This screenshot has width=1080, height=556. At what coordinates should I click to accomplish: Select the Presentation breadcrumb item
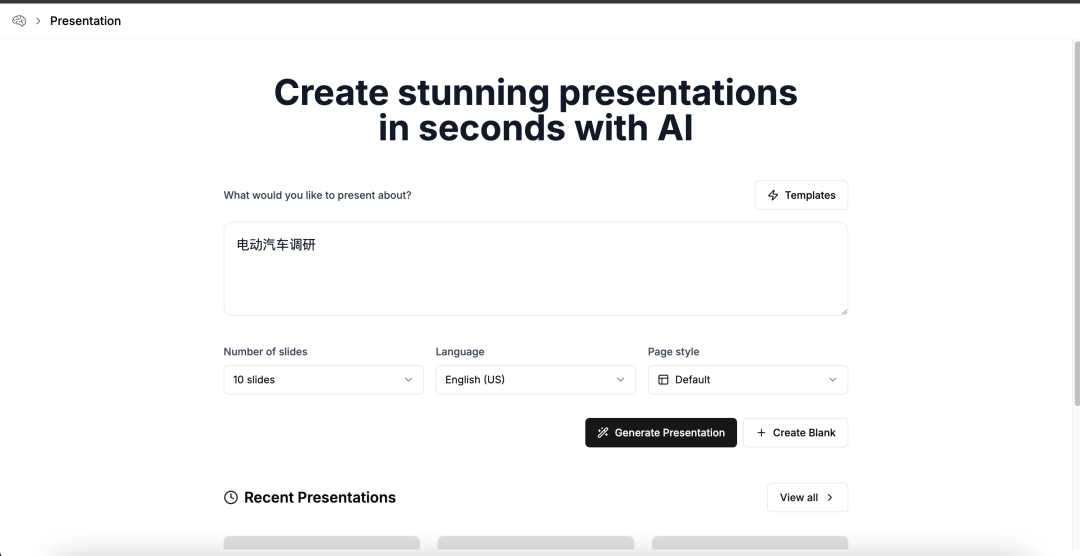(x=85, y=21)
